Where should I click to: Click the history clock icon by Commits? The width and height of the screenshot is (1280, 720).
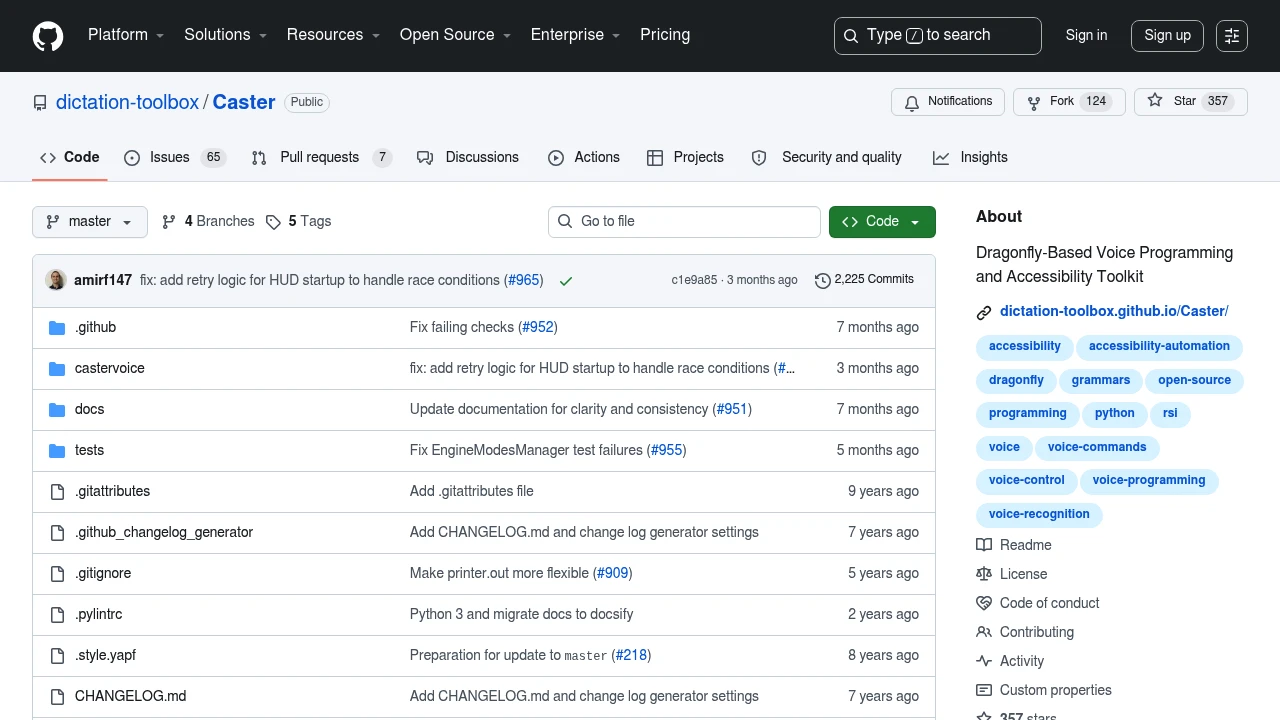click(x=823, y=280)
